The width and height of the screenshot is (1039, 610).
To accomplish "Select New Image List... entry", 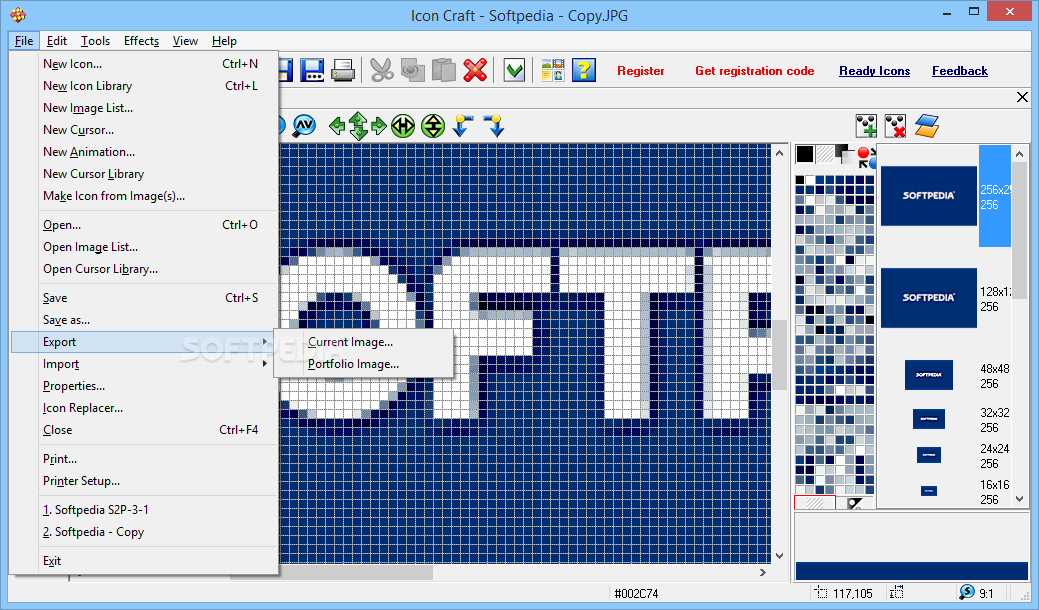I will click(143, 107).
